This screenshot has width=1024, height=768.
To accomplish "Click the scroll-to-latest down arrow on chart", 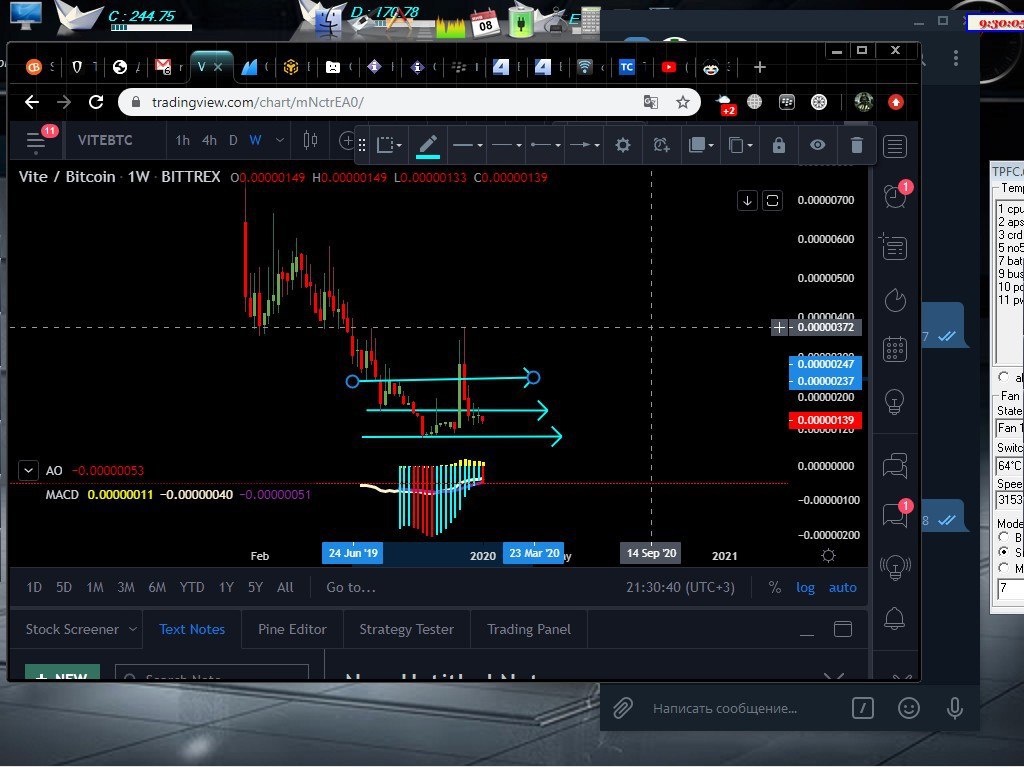I will [747, 200].
